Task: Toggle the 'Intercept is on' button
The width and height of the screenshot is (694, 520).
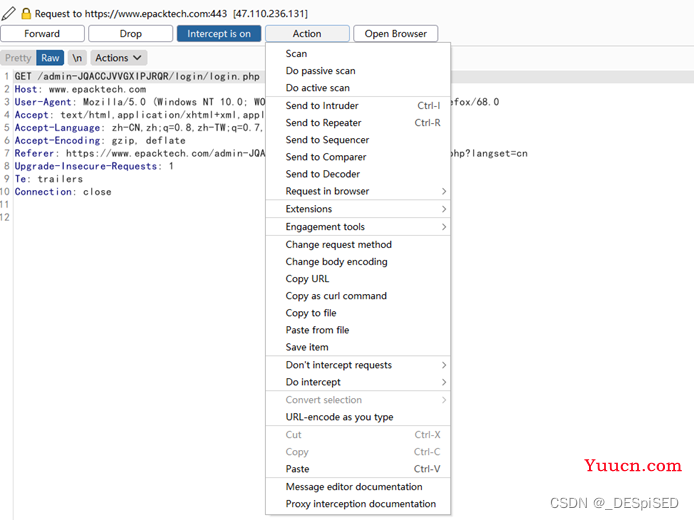Action: tap(219, 34)
